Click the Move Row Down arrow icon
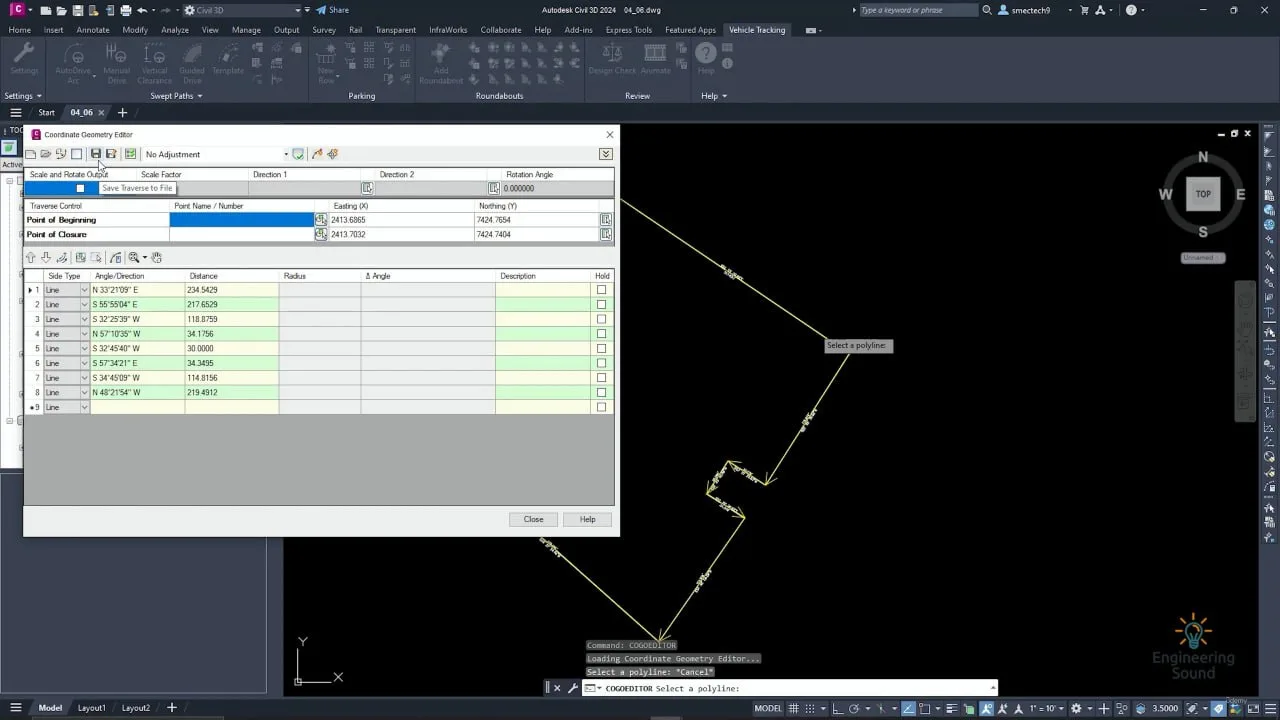The height and width of the screenshot is (720, 1280). (46, 257)
